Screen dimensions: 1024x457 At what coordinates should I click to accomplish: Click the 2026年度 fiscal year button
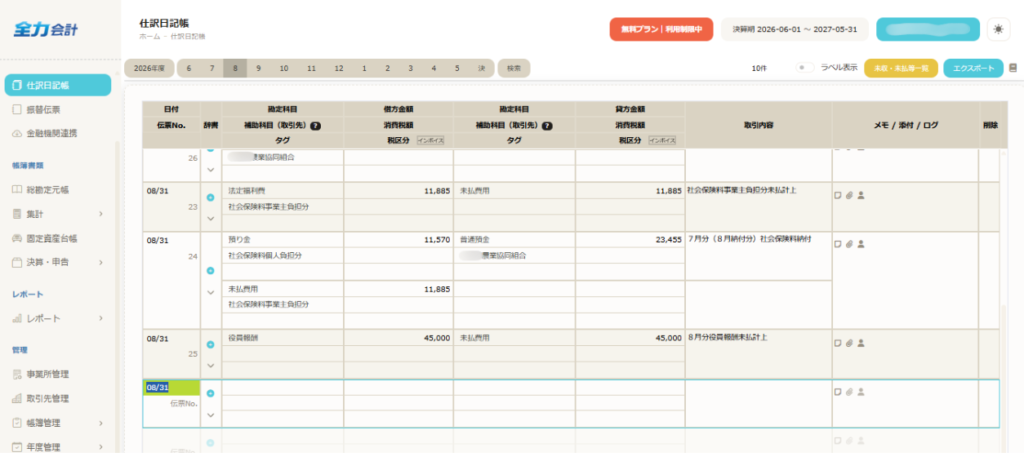[x=150, y=69]
